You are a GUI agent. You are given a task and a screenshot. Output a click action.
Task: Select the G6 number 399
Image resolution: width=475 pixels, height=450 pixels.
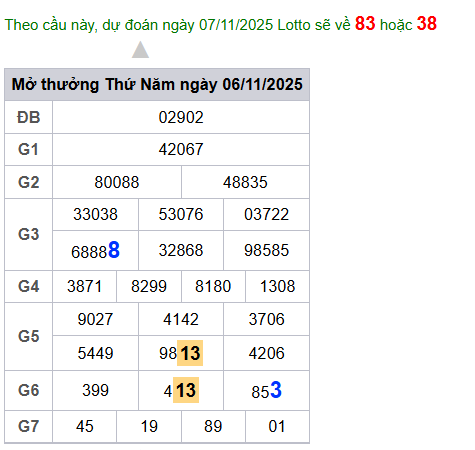click(x=95, y=390)
